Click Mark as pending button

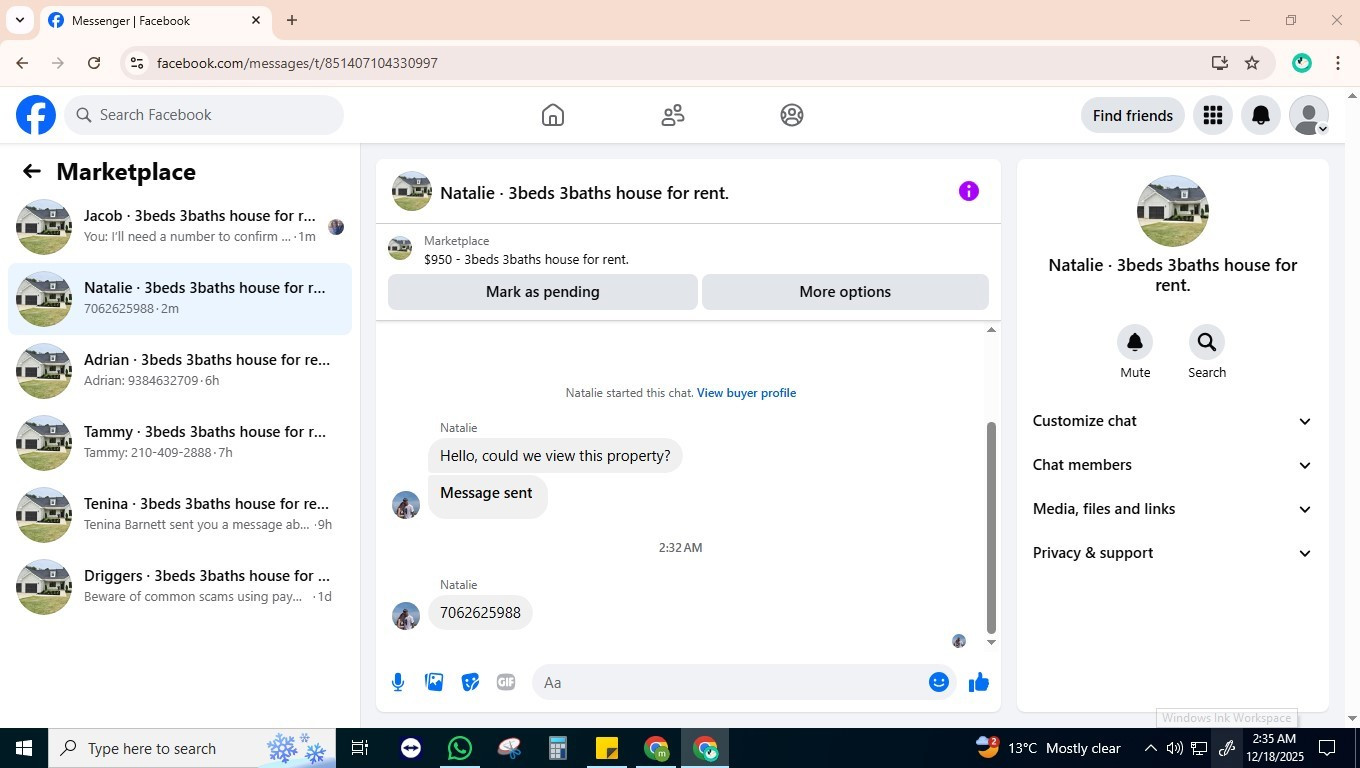[x=543, y=292]
